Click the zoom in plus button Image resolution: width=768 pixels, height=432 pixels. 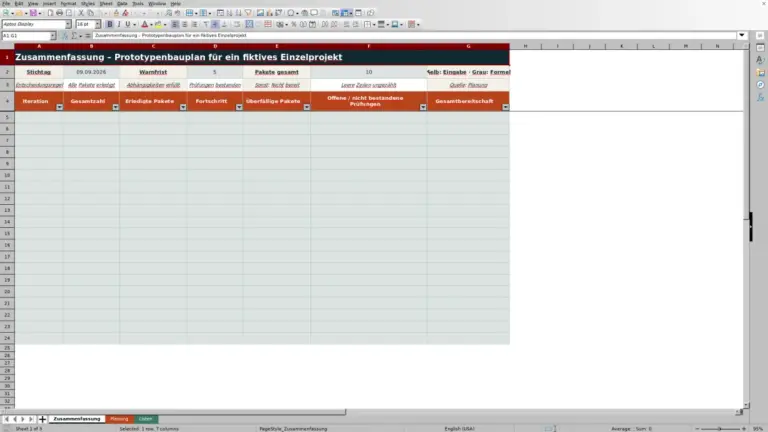pos(744,429)
